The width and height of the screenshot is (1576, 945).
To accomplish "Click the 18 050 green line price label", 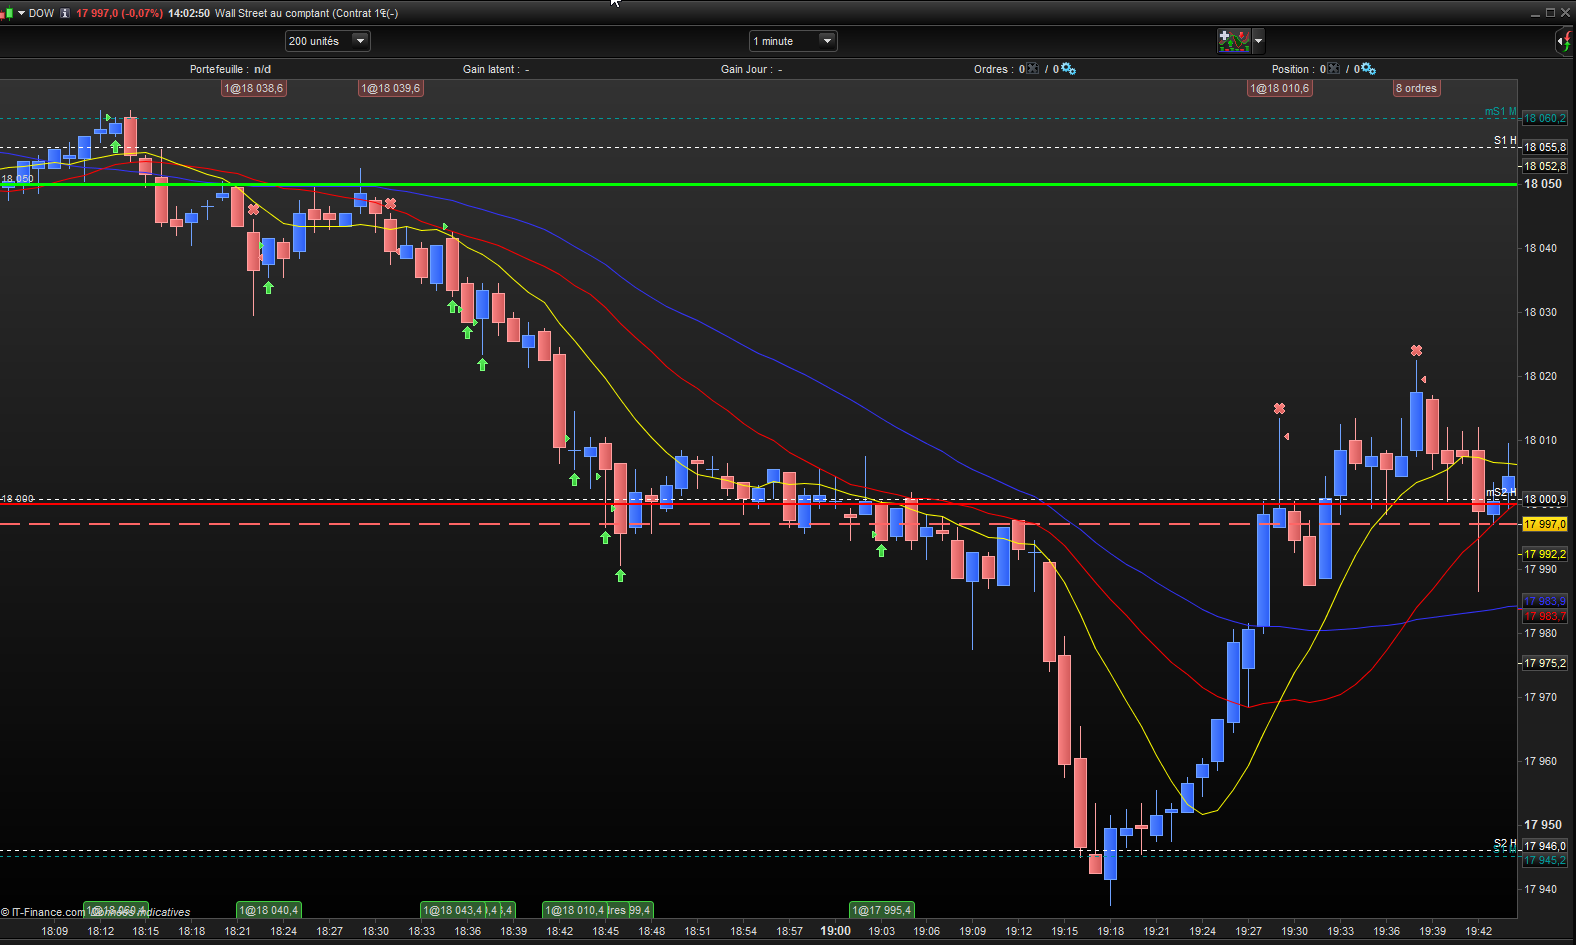I will coord(1543,184).
